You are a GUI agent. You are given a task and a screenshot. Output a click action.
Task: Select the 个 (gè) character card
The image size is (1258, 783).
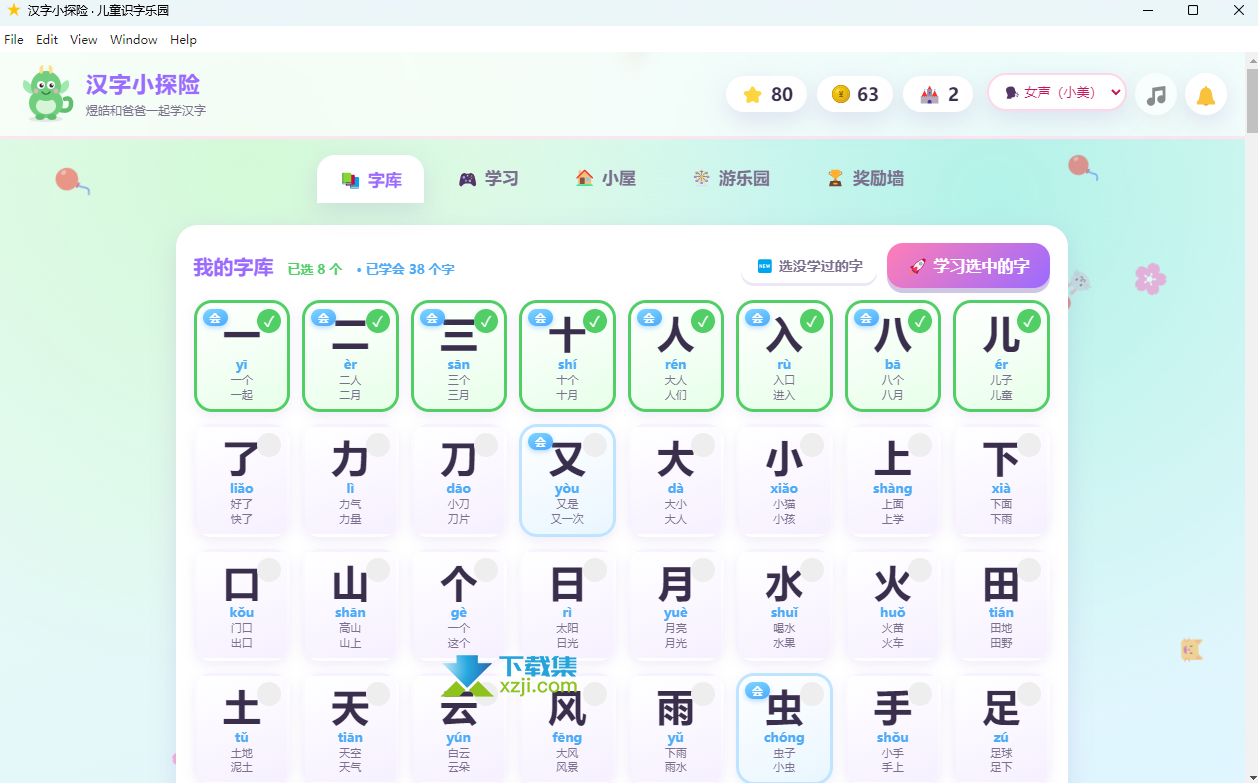coord(459,604)
